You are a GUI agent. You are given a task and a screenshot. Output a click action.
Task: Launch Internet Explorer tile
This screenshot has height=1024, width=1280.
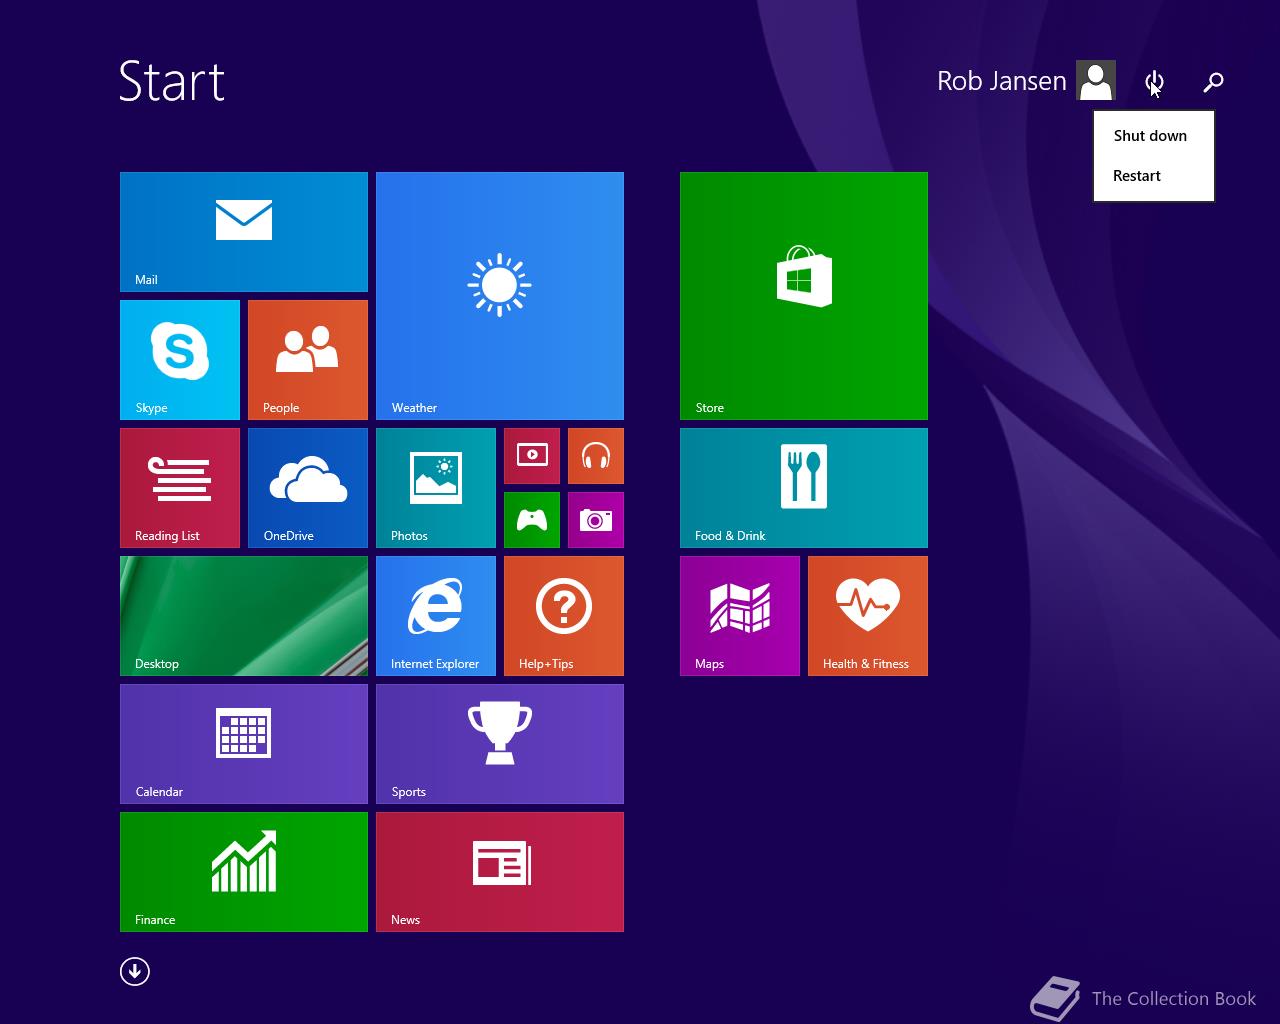[436, 616]
